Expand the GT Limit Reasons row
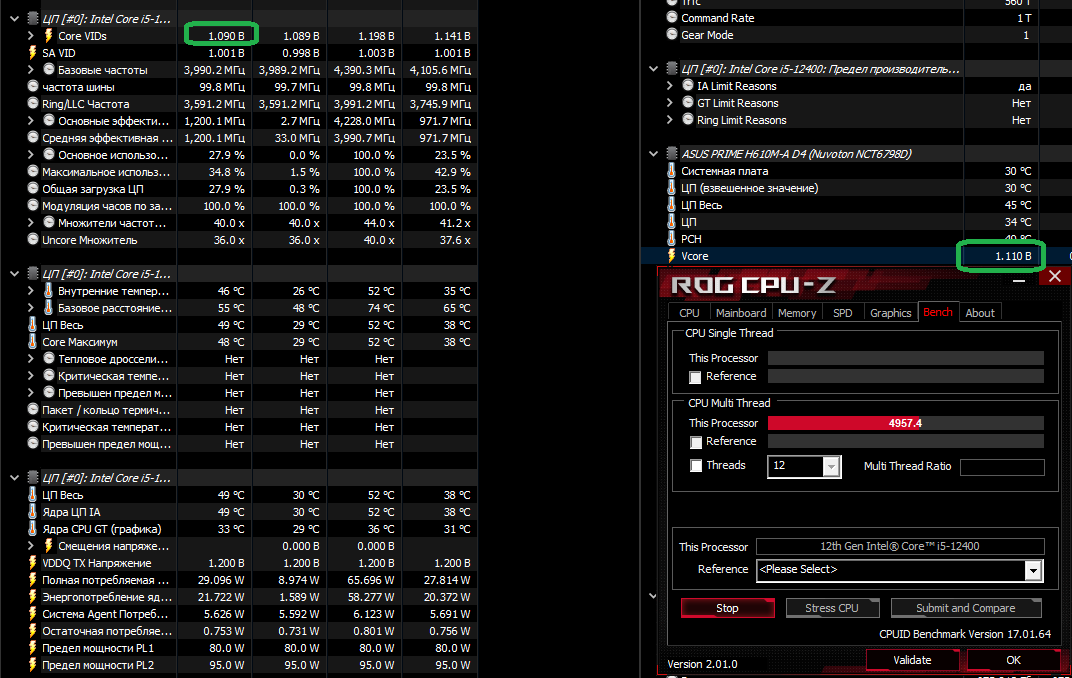Screen dimensions: 1072x678 point(670,103)
